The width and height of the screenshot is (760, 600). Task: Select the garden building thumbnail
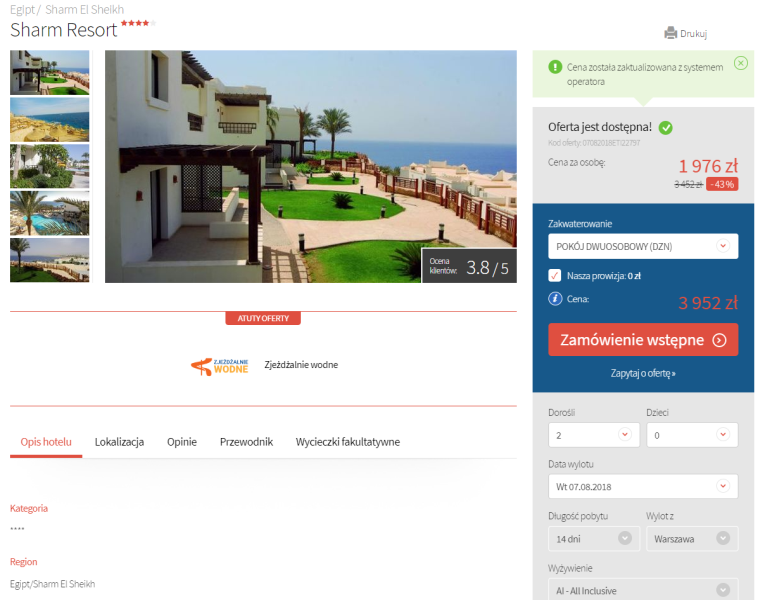pos(49,166)
